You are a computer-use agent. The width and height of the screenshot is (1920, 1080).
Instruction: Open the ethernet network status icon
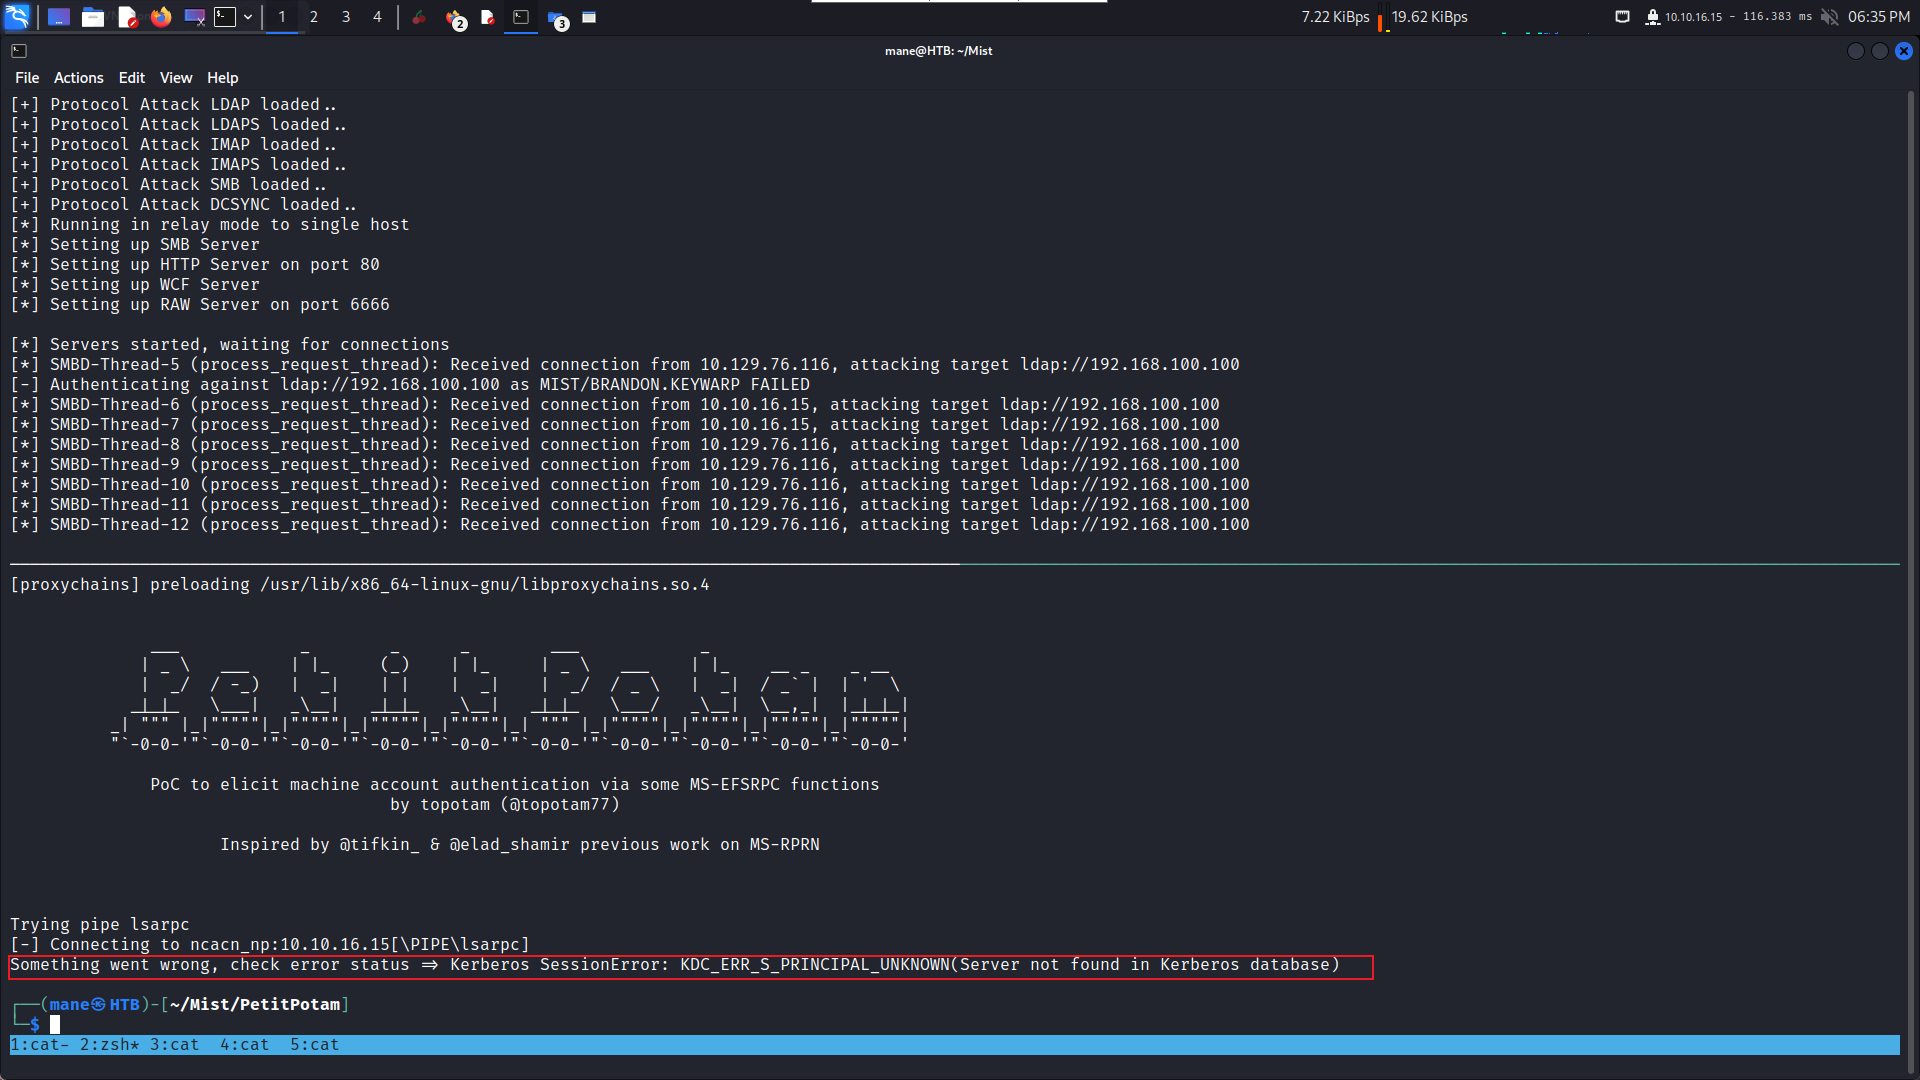click(x=1622, y=17)
